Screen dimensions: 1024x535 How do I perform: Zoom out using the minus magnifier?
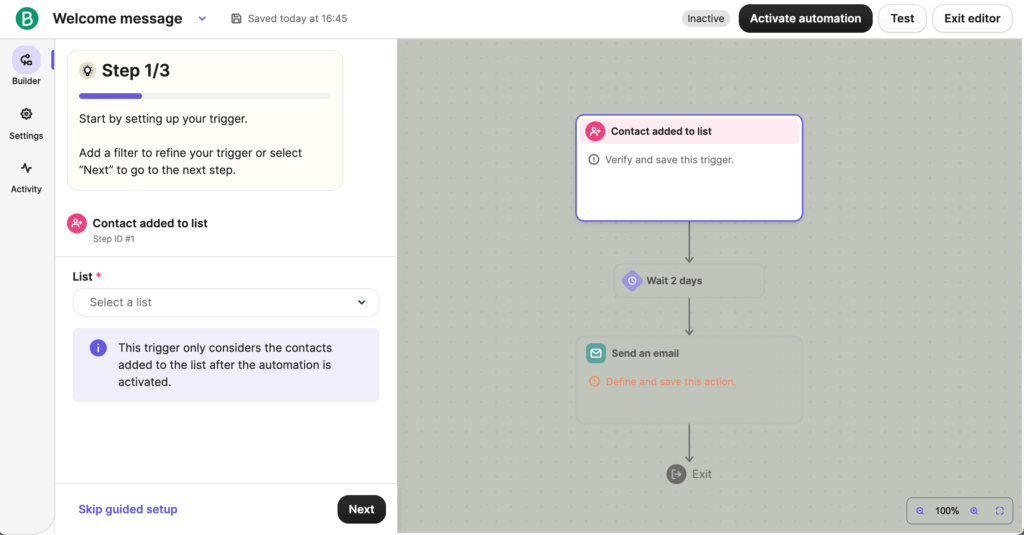920,511
